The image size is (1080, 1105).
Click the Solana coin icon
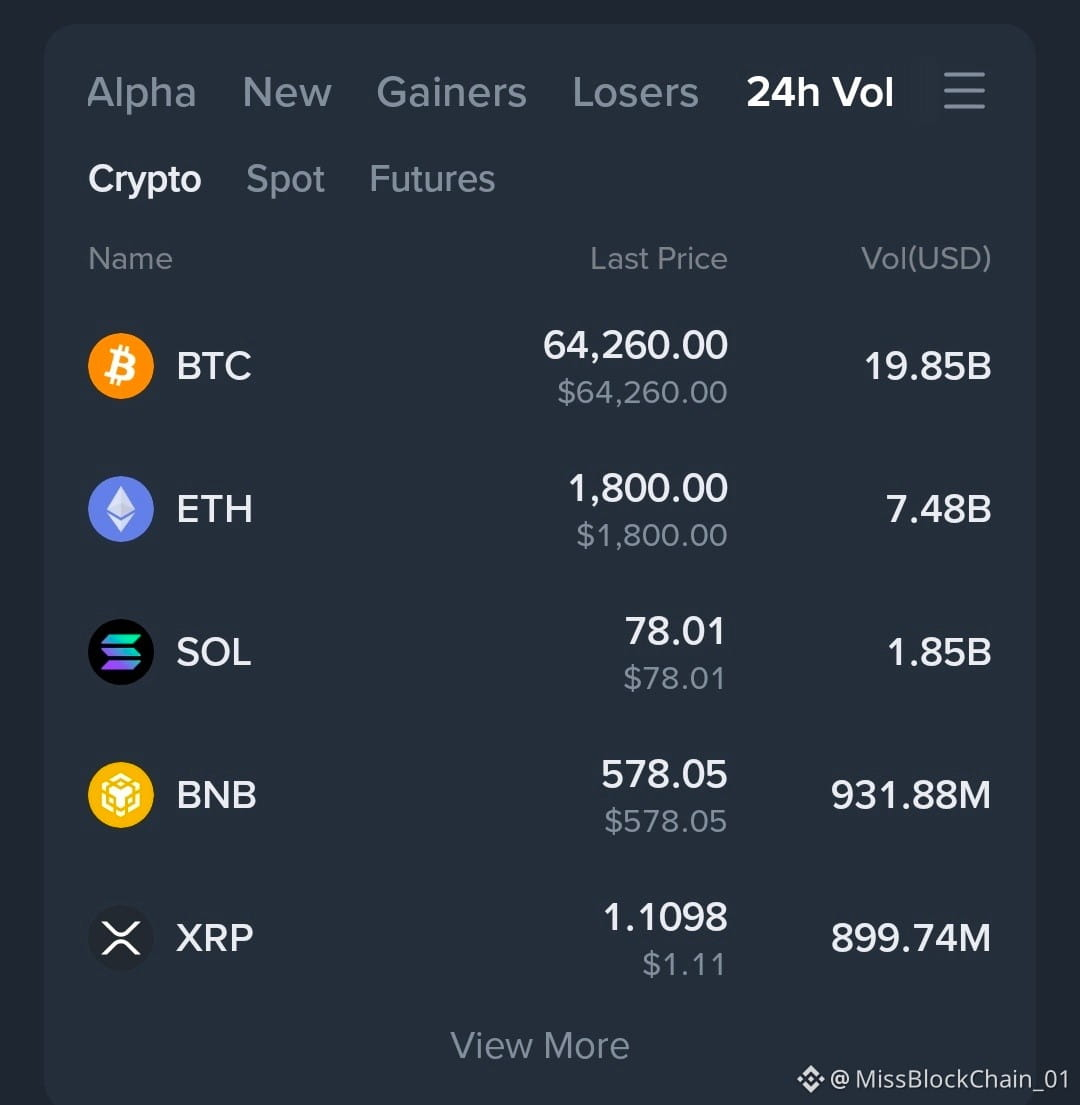click(x=120, y=652)
